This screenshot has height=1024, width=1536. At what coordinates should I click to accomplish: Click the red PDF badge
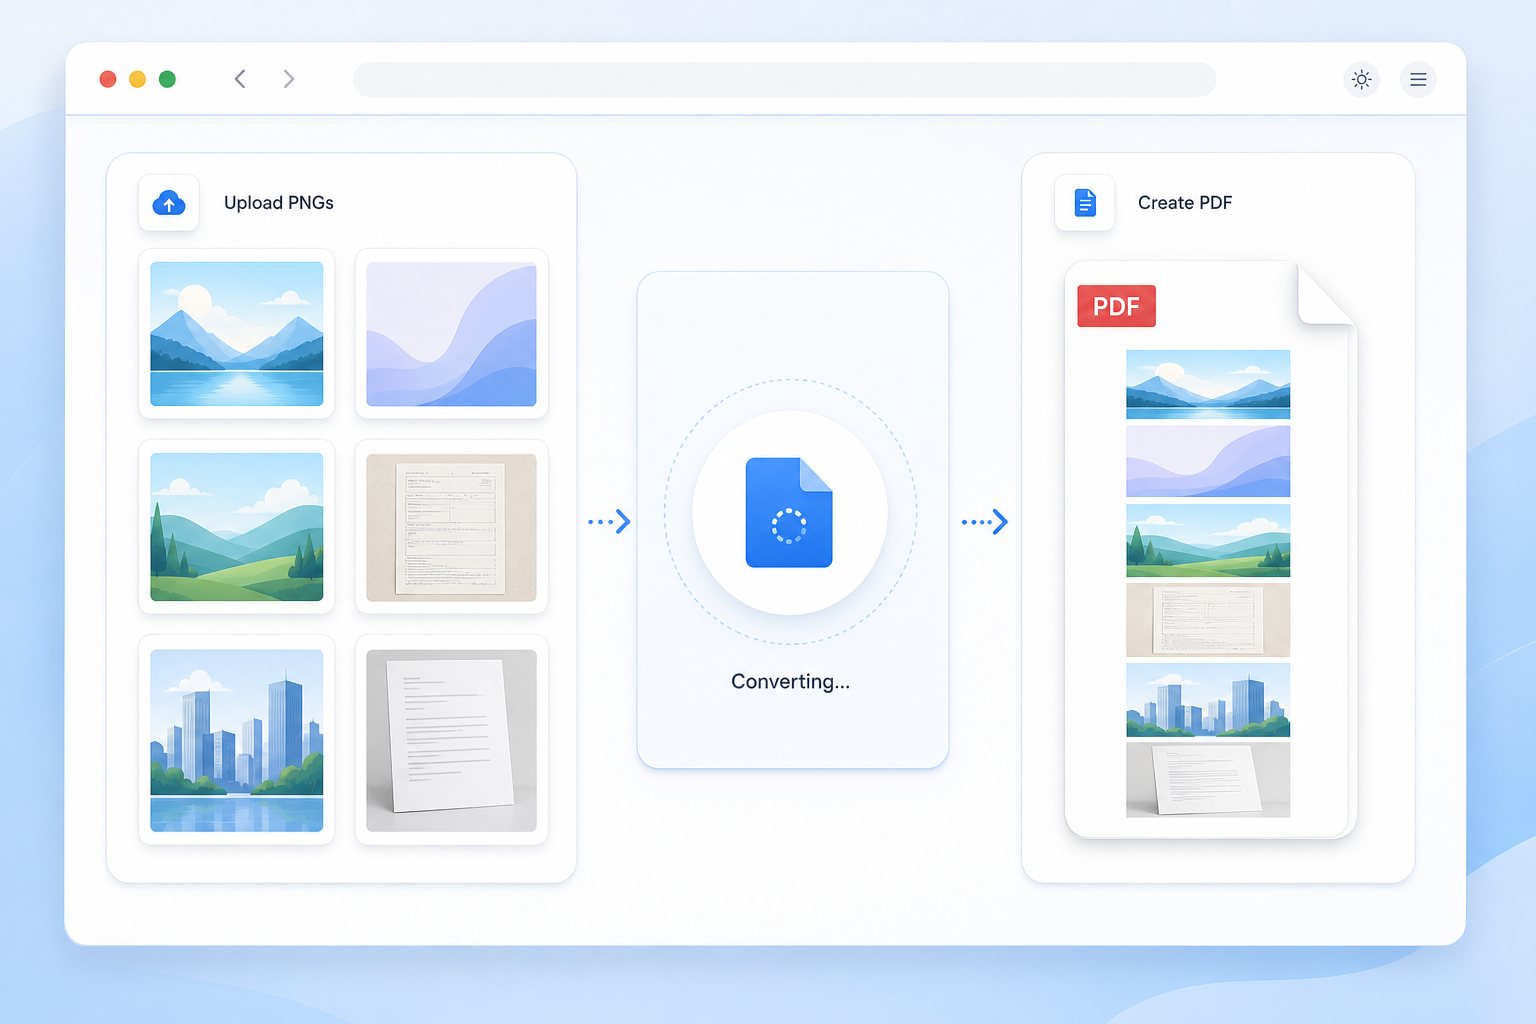(1116, 306)
